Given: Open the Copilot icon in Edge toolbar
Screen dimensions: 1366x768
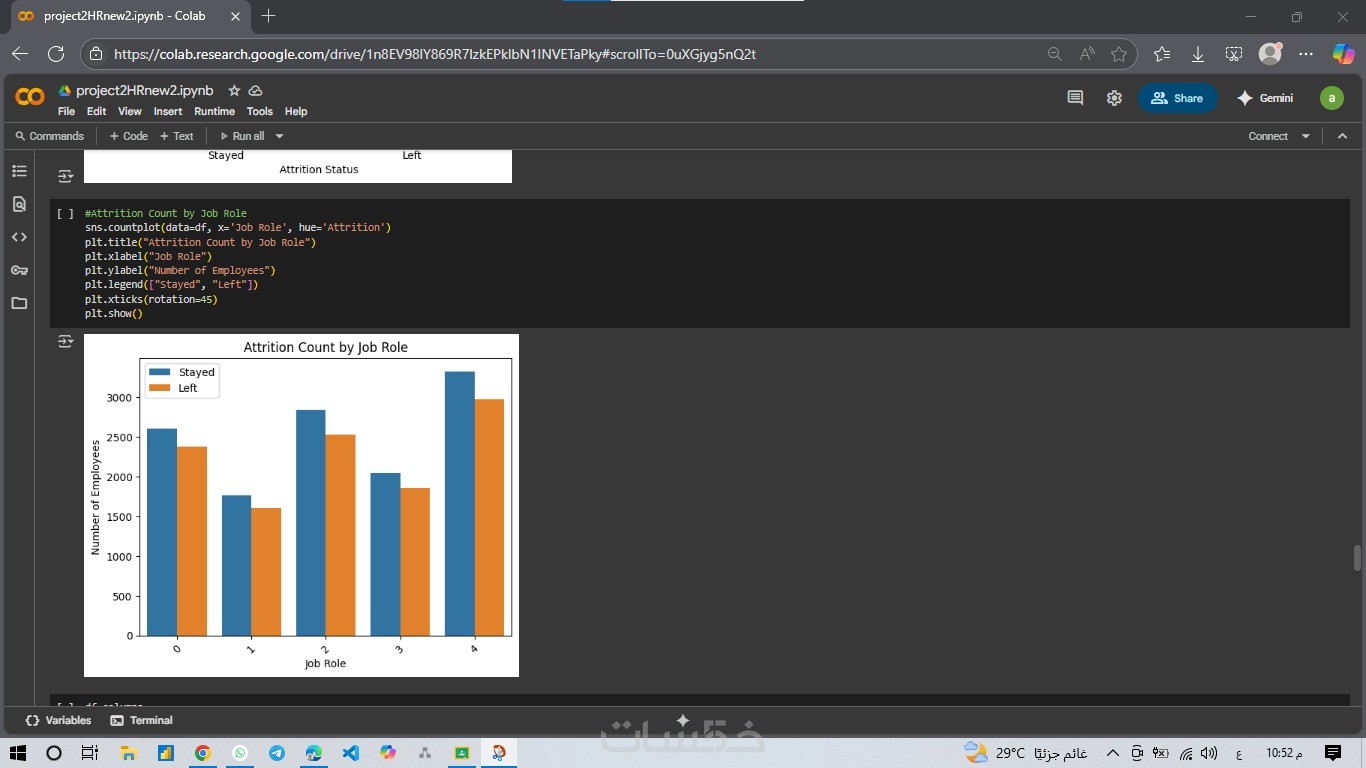Looking at the screenshot, I should tap(1343, 54).
